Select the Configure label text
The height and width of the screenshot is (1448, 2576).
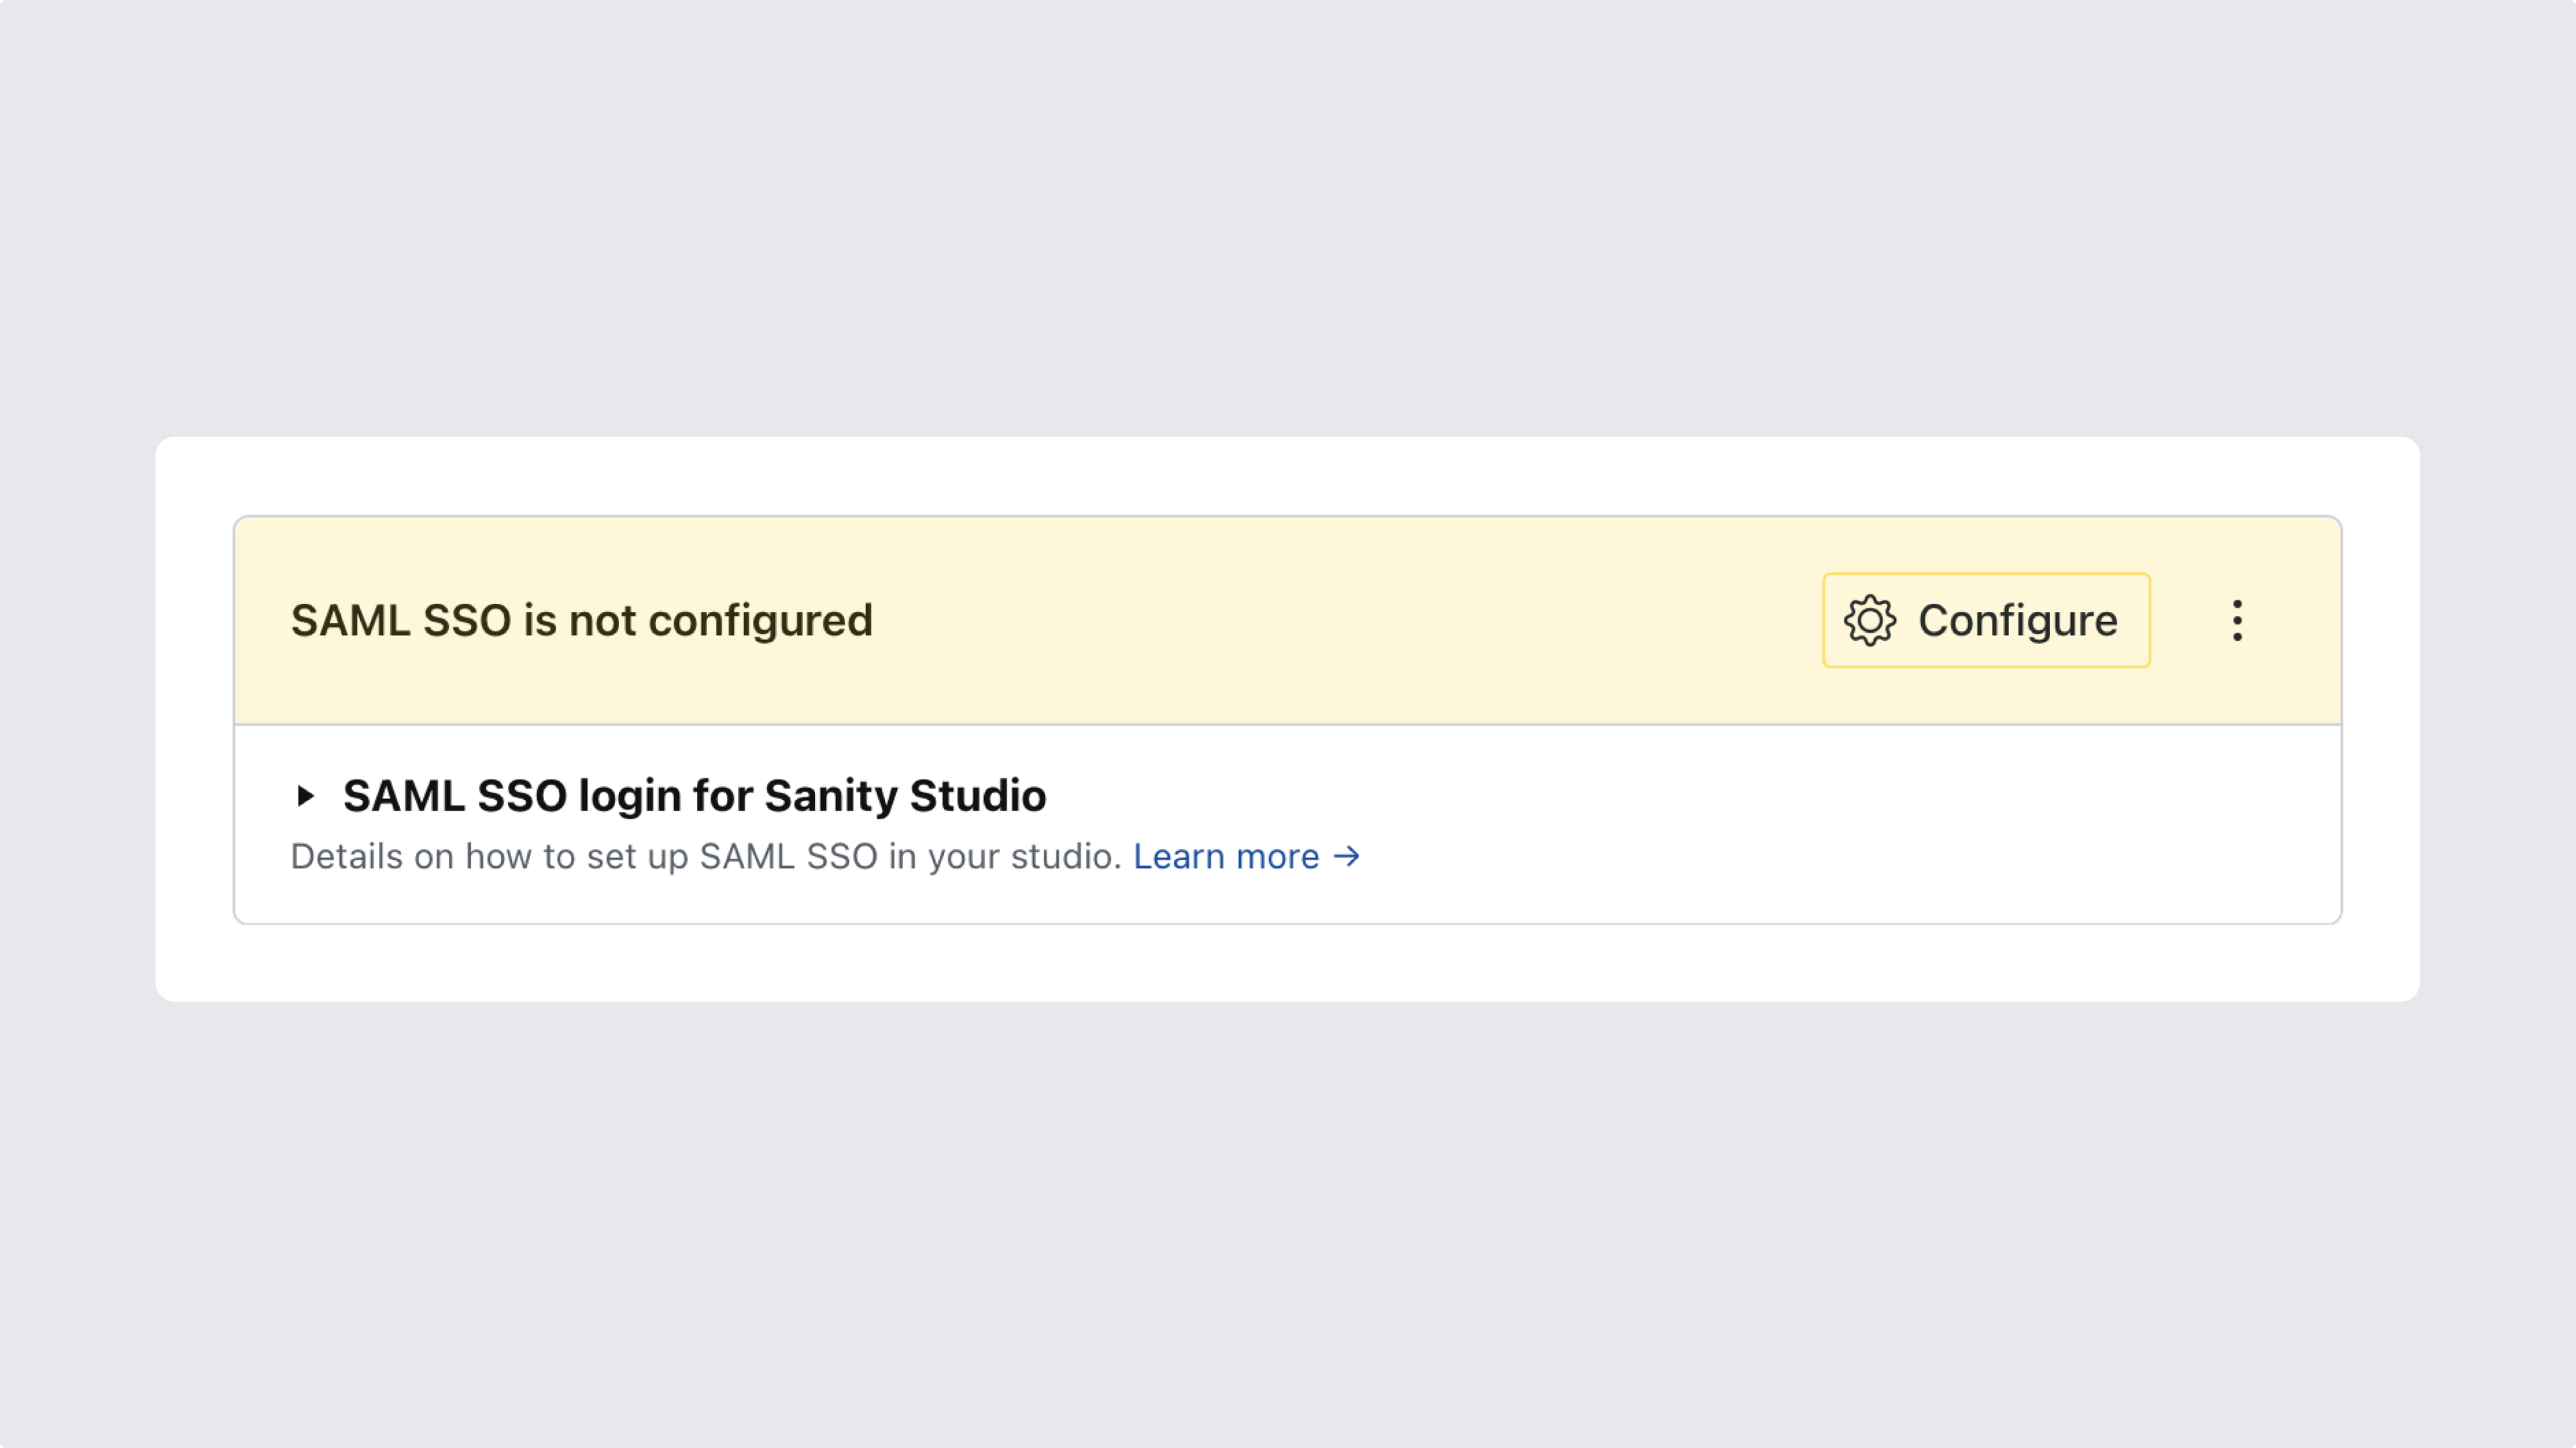[x=2017, y=621]
